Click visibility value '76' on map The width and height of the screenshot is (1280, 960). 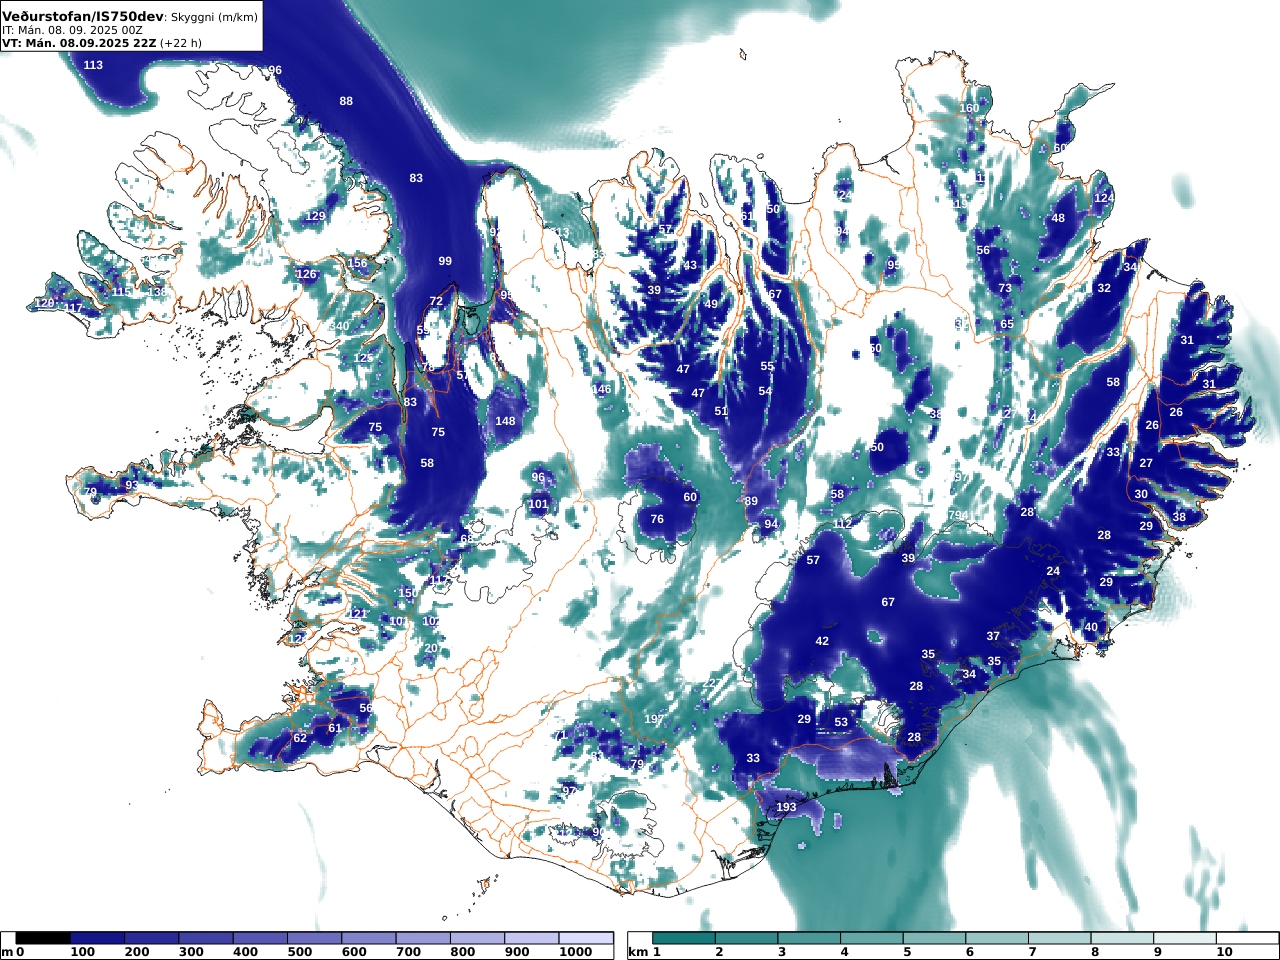pos(657,519)
